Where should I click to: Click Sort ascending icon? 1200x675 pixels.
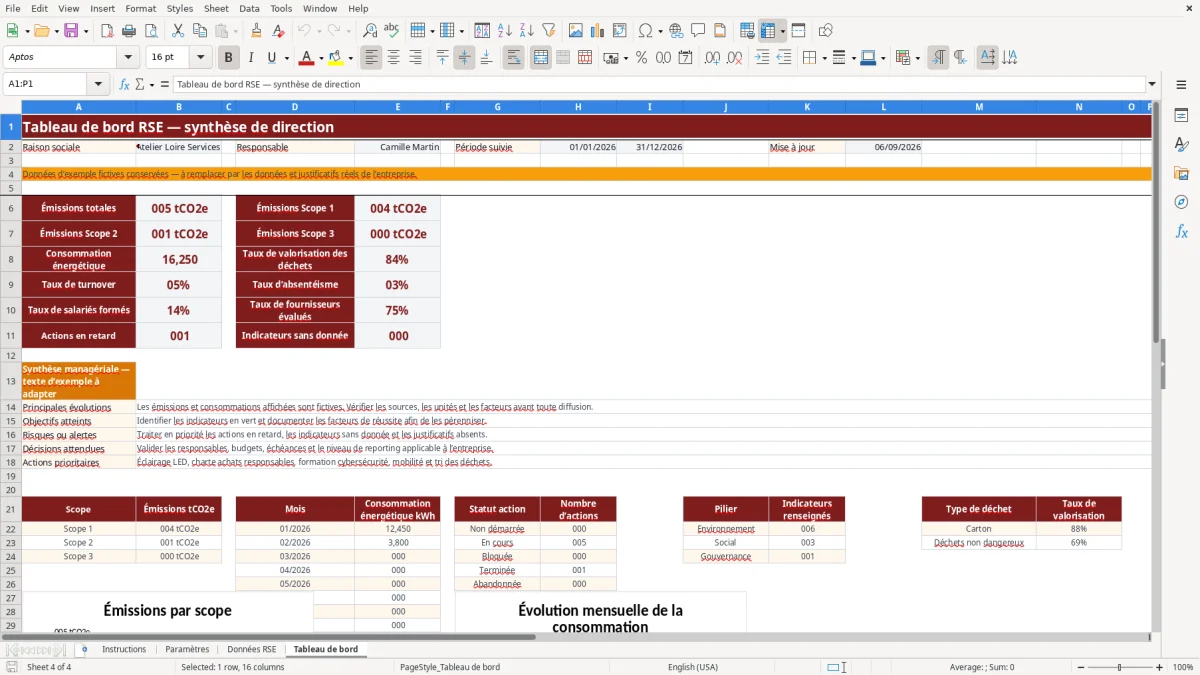coord(505,31)
